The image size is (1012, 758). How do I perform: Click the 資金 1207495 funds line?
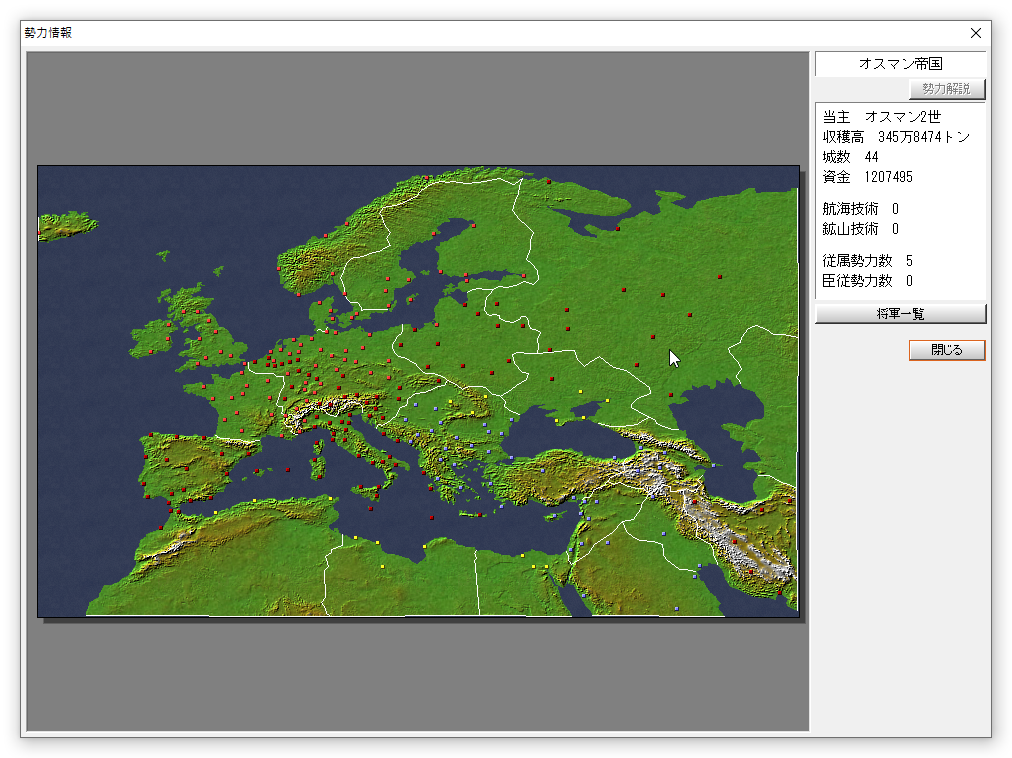(867, 177)
